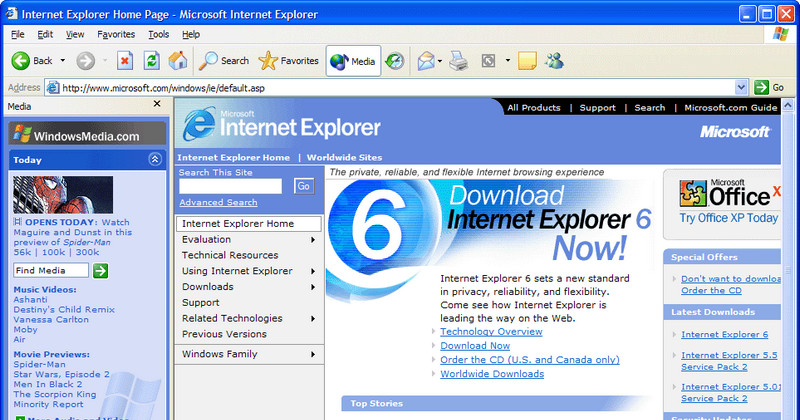Open the Help menu
The image size is (800, 420).
coord(191,34)
